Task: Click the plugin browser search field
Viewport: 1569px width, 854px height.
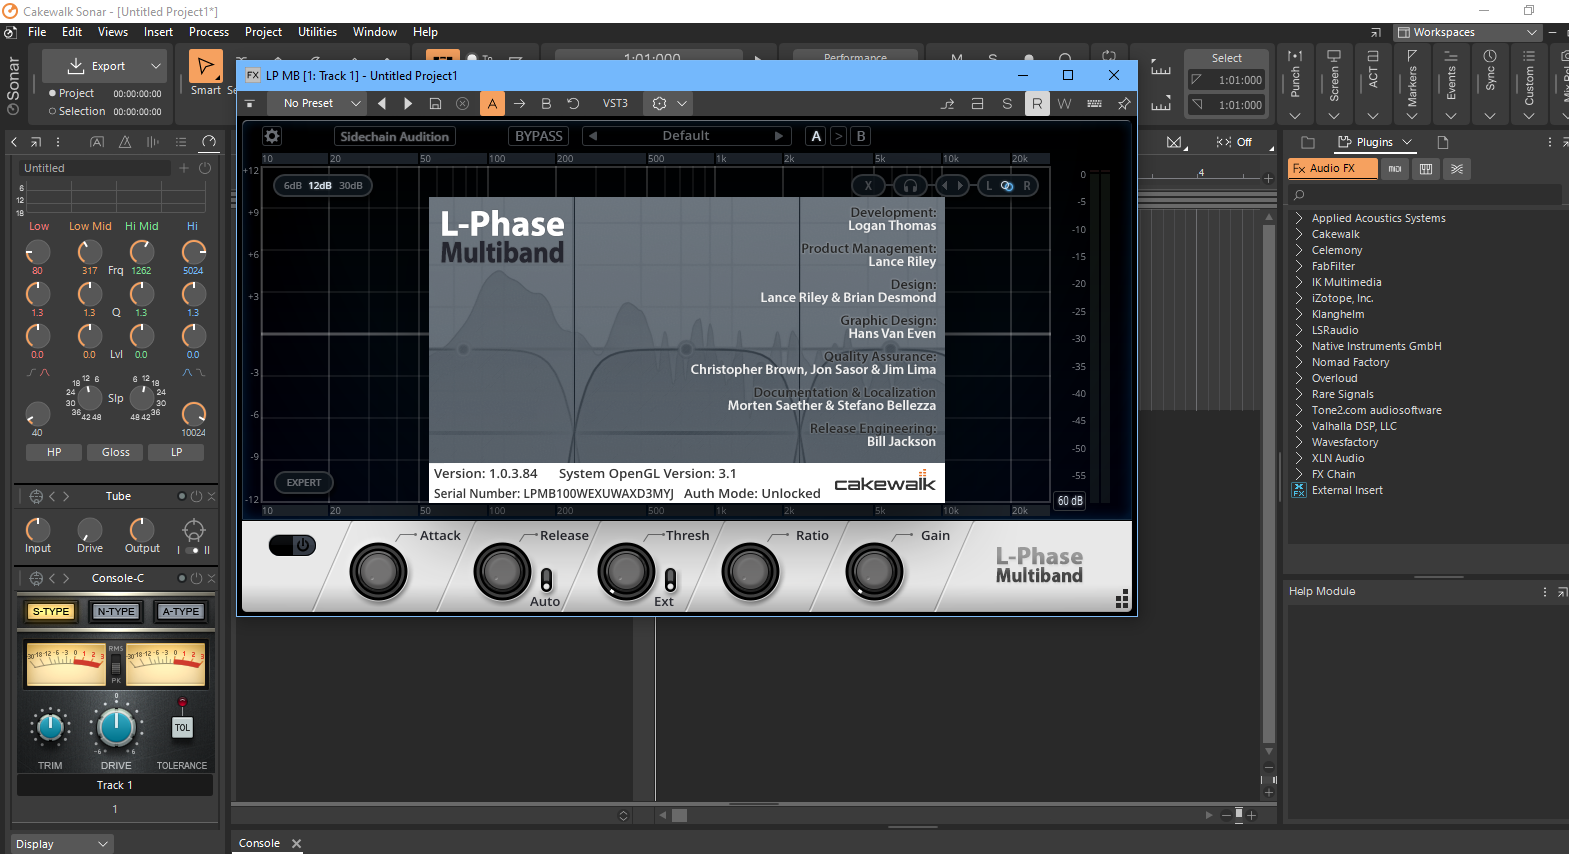Action: (x=1424, y=195)
